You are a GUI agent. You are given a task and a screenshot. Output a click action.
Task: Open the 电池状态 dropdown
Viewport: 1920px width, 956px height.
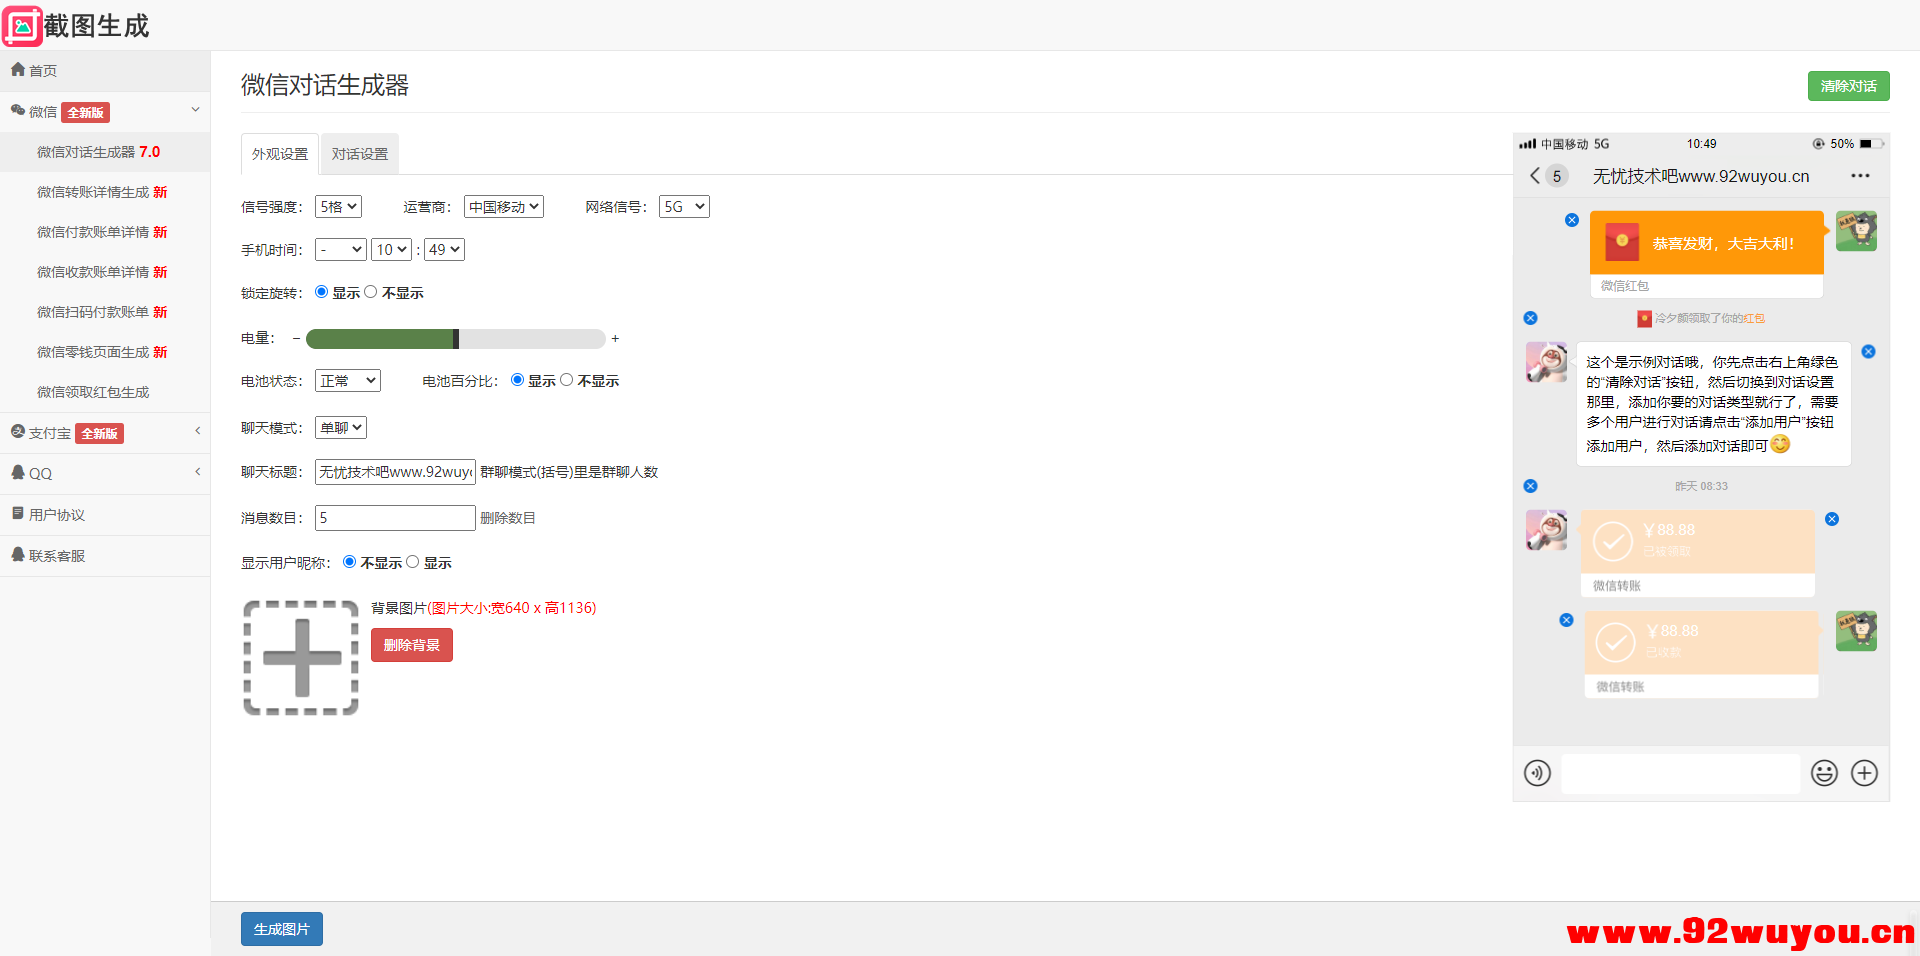click(347, 380)
